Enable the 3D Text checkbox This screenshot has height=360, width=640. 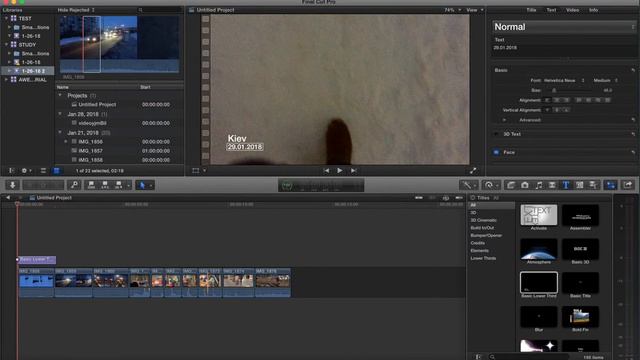[496, 134]
